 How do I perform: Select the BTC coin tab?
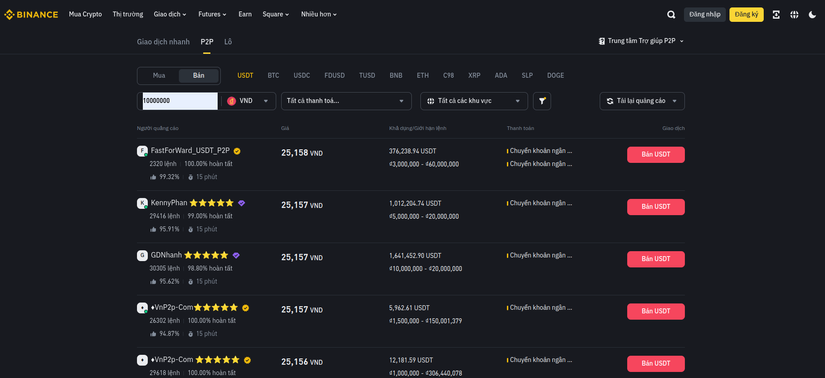click(273, 75)
